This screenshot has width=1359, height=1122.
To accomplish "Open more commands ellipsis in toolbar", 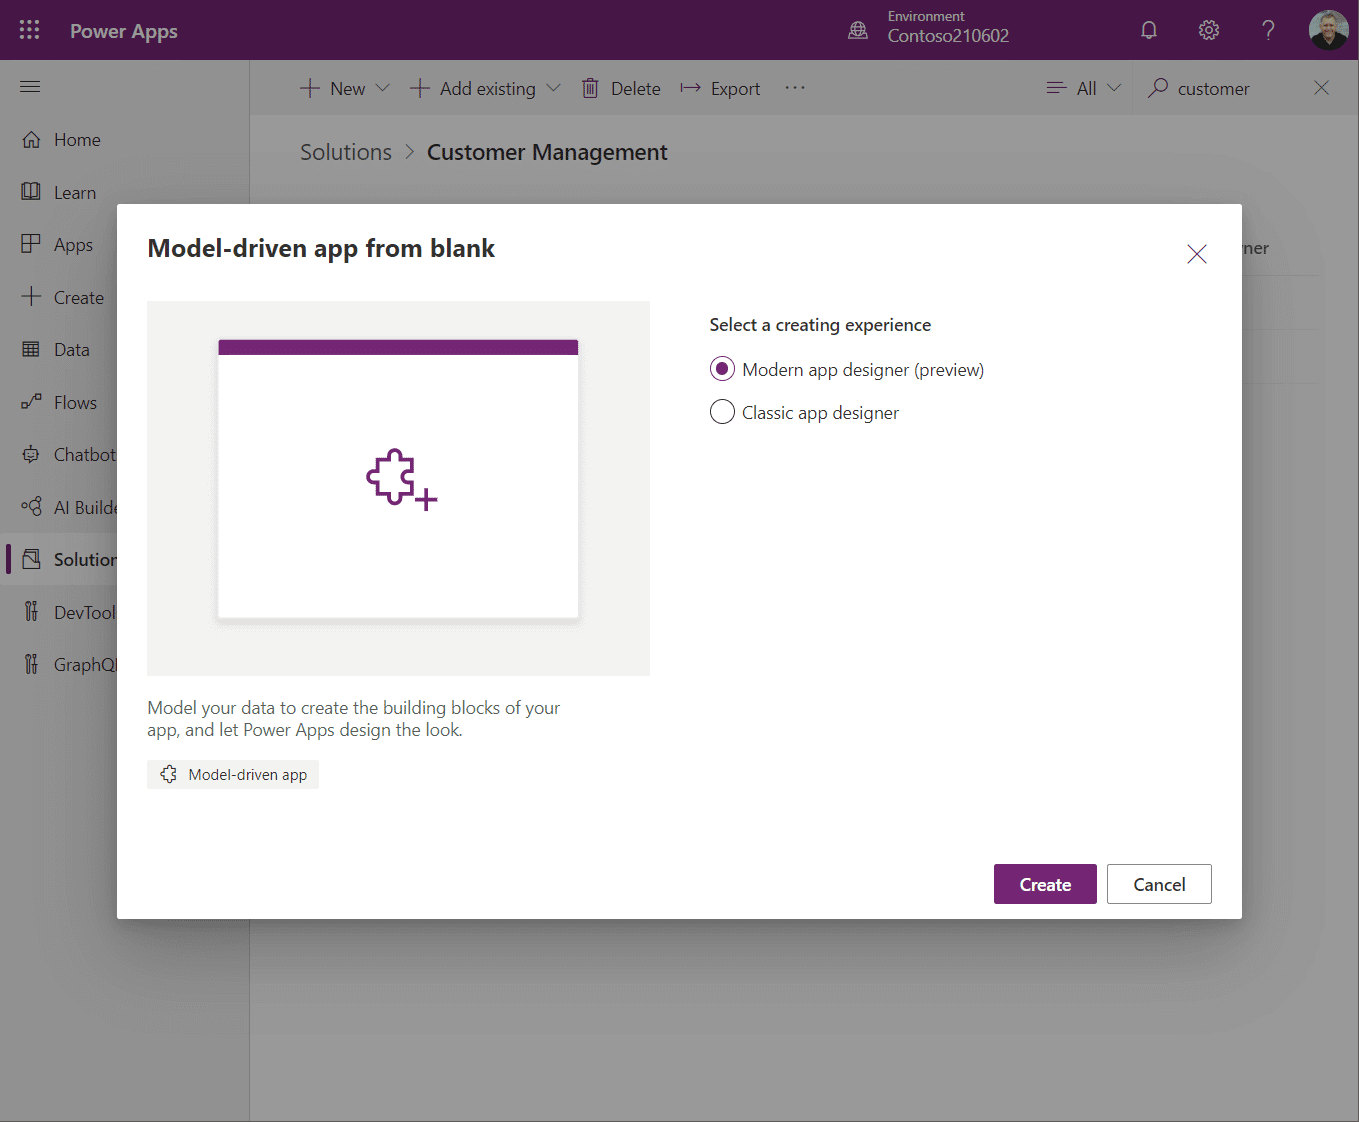I will (795, 88).
